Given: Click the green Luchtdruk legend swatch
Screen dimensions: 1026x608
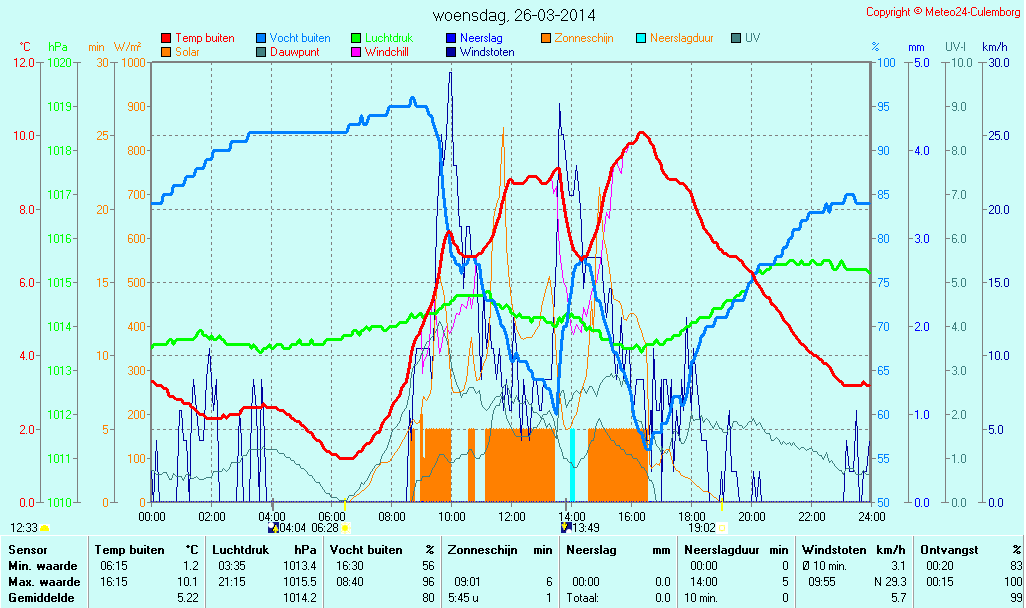Looking at the screenshot, I should click(x=355, y=38).
